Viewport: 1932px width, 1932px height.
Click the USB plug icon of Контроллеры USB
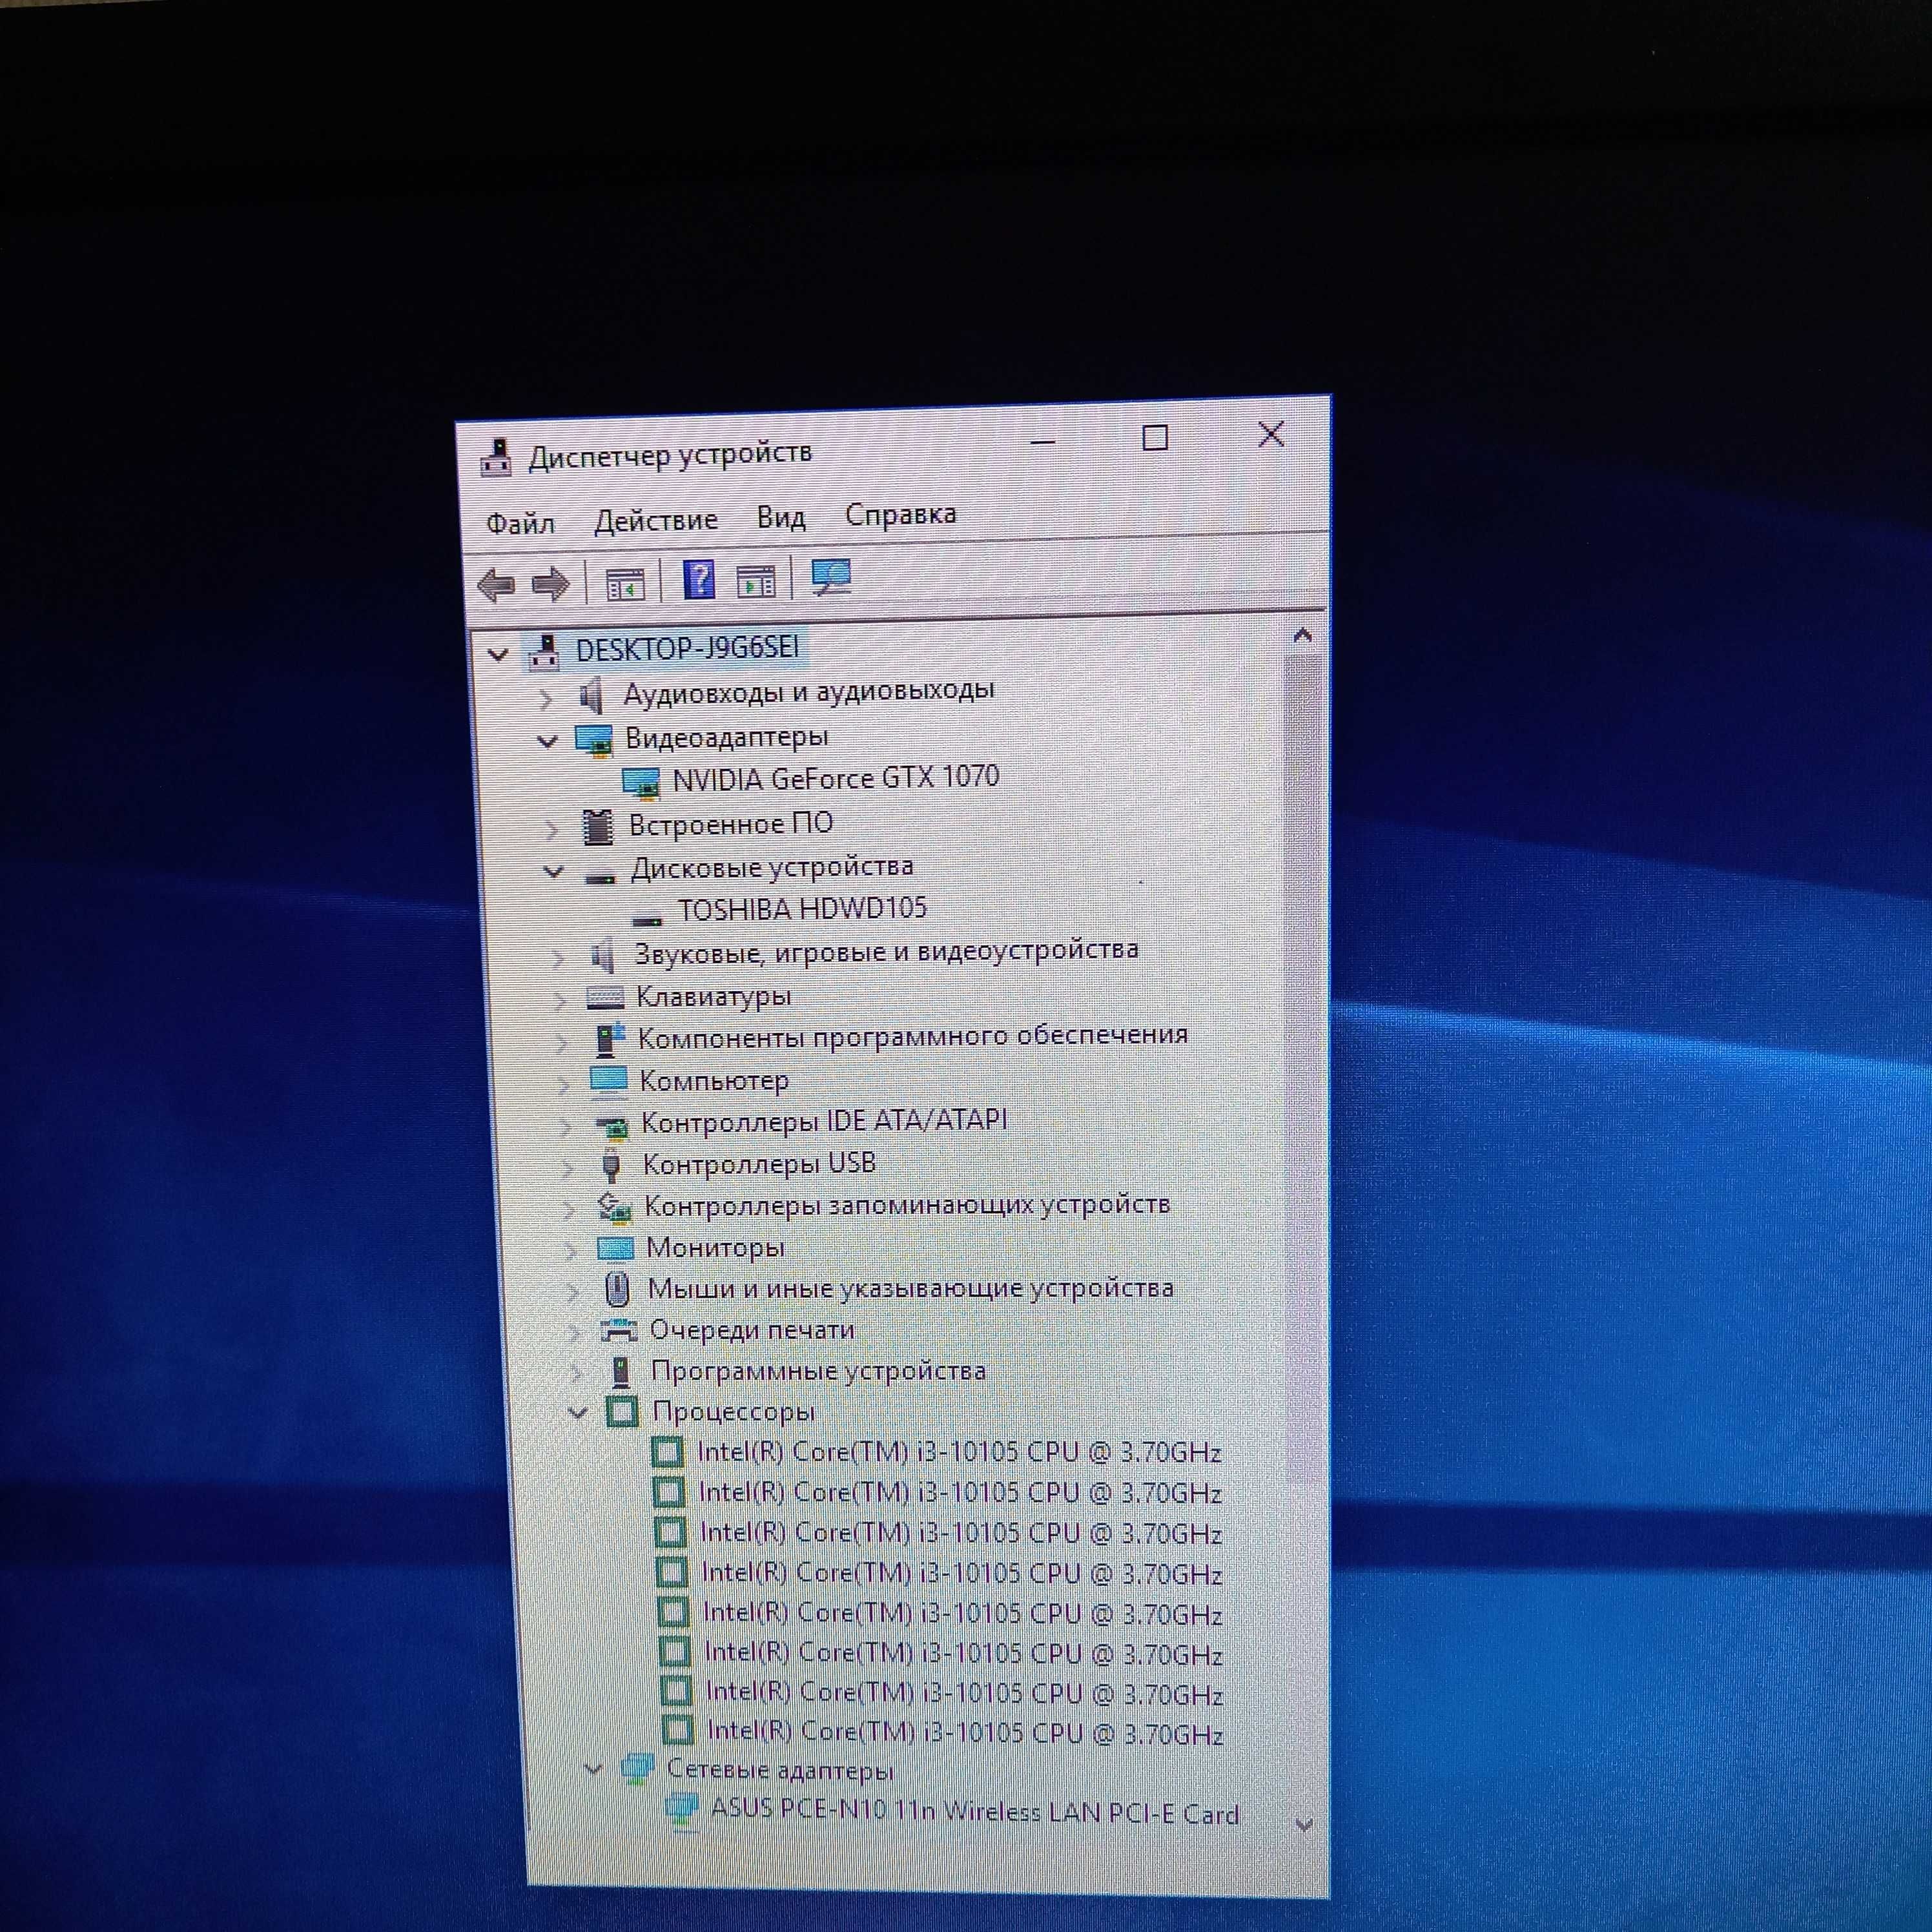[x=611, y=1165]
